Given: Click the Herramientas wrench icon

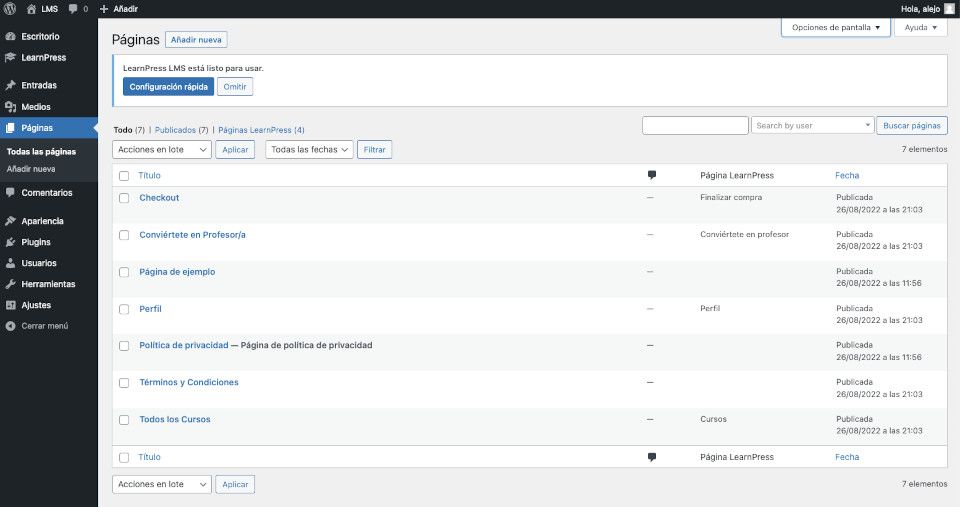Looking at the screenshot, I should tap(10, 284).
